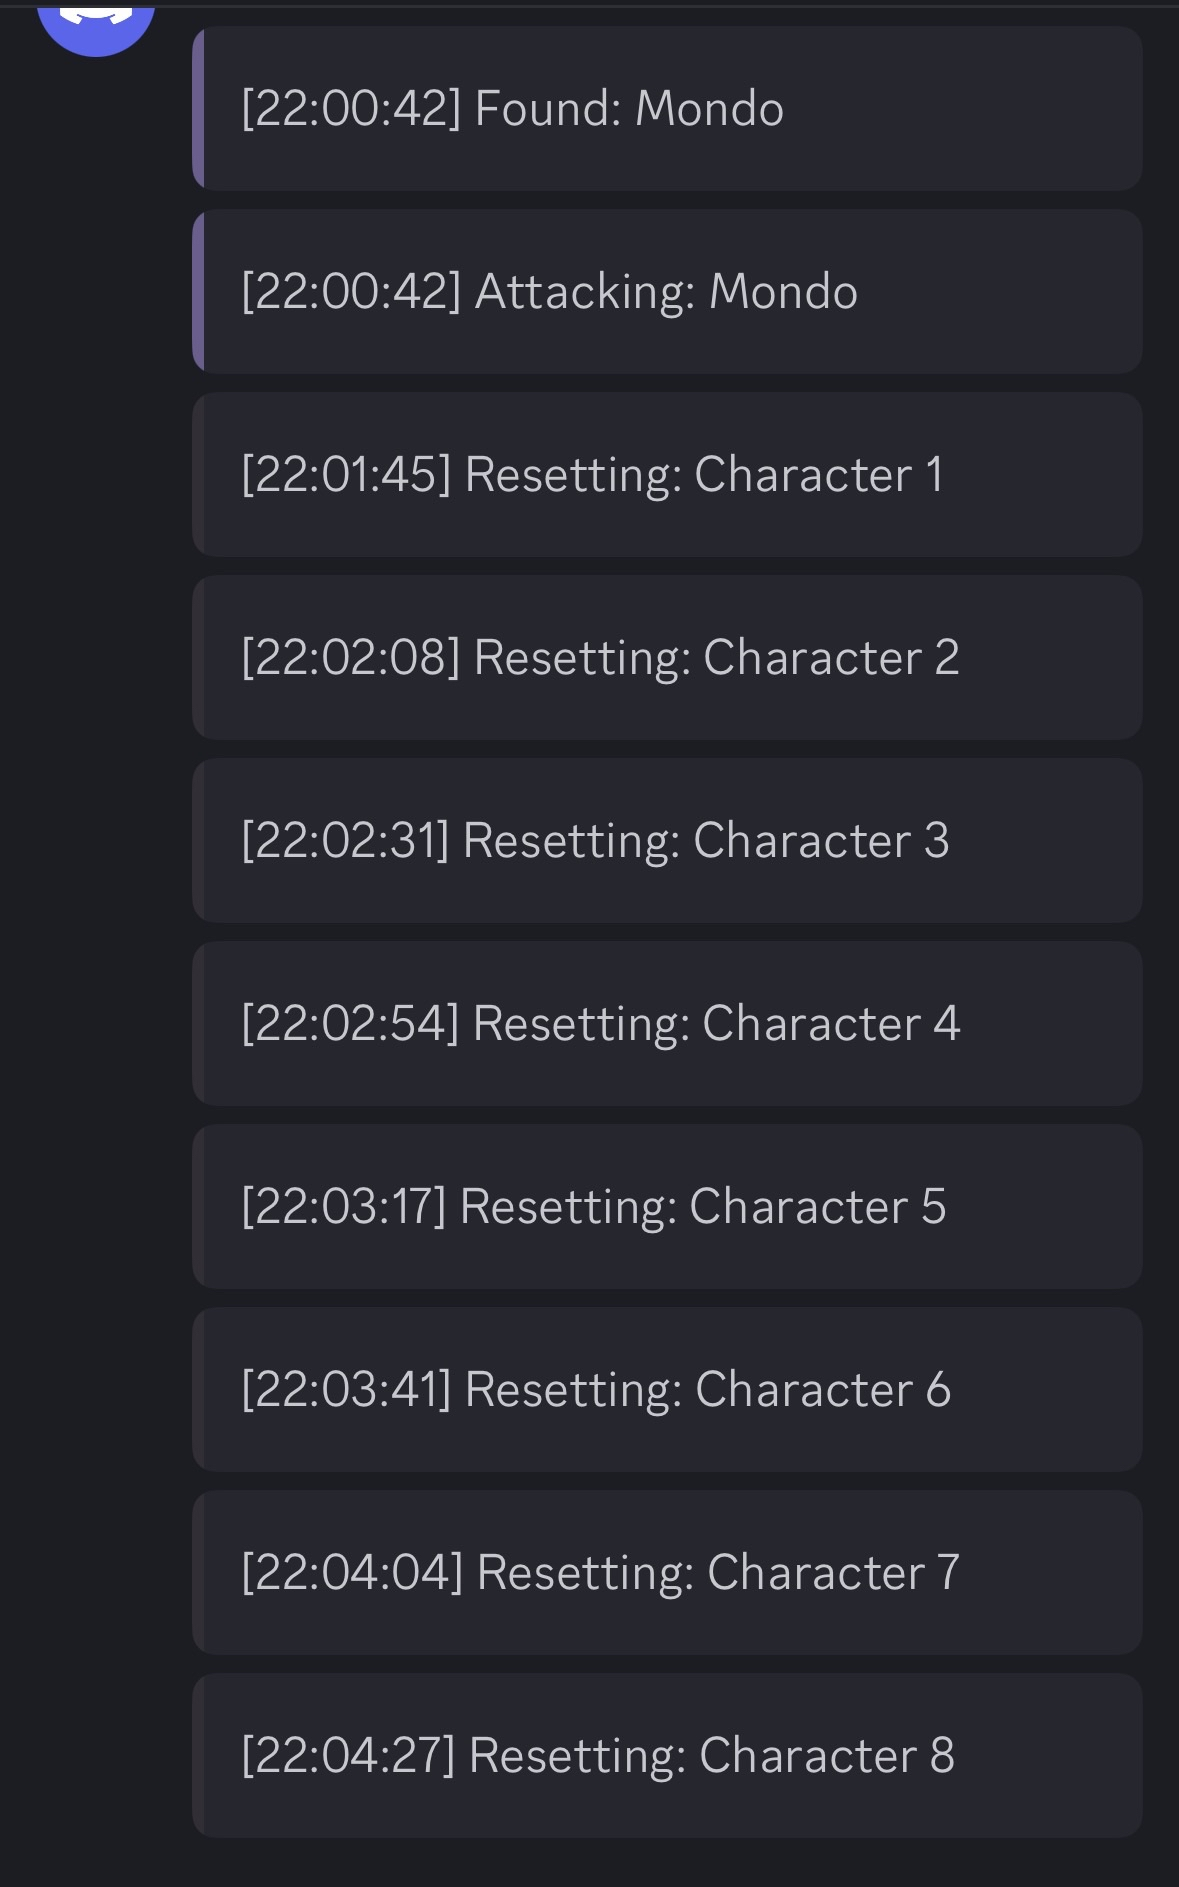Click the [22:02:08] timestamp text
The image size is (1179, 1887).
pyautogui.click(x=350, y=658)
